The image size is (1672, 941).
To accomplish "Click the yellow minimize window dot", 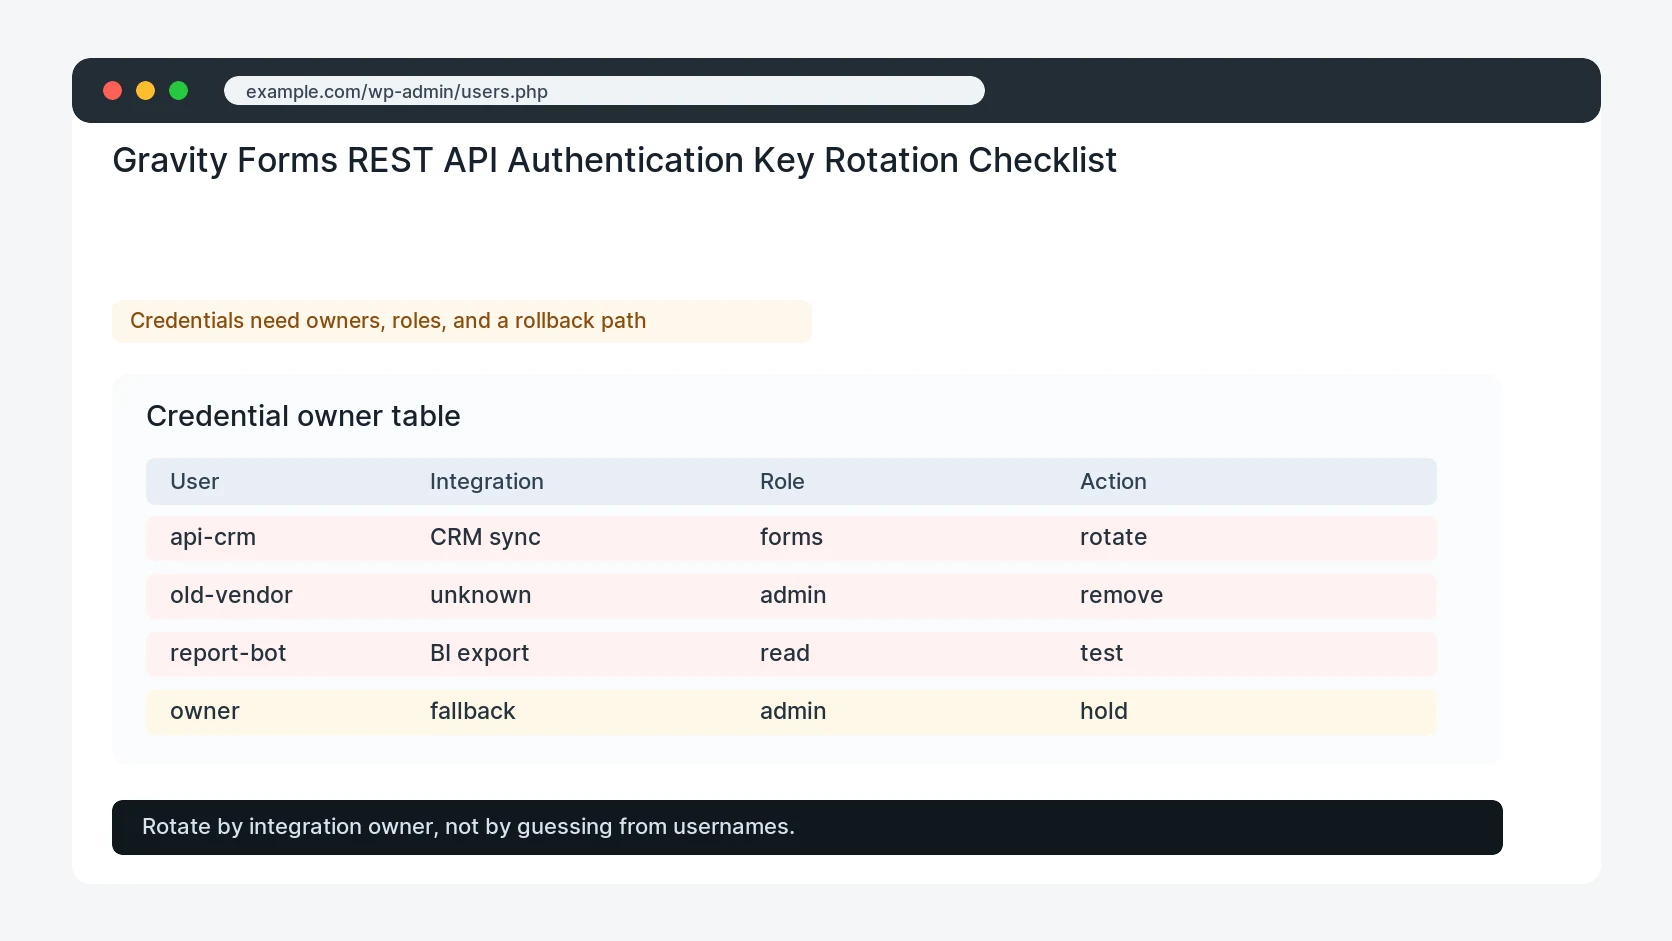I will (146, 91).
